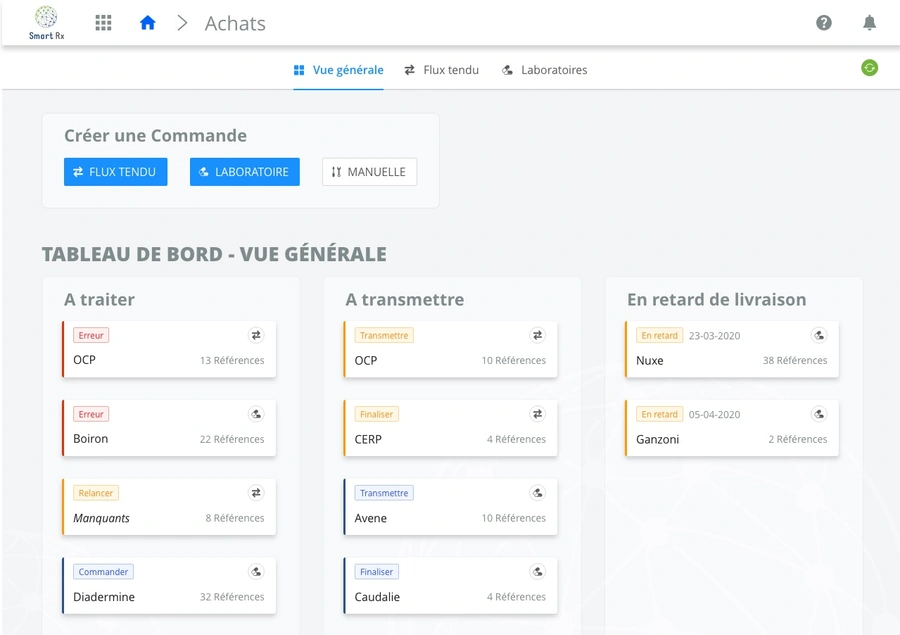Click the green refresh sync icon

(869, 68)
